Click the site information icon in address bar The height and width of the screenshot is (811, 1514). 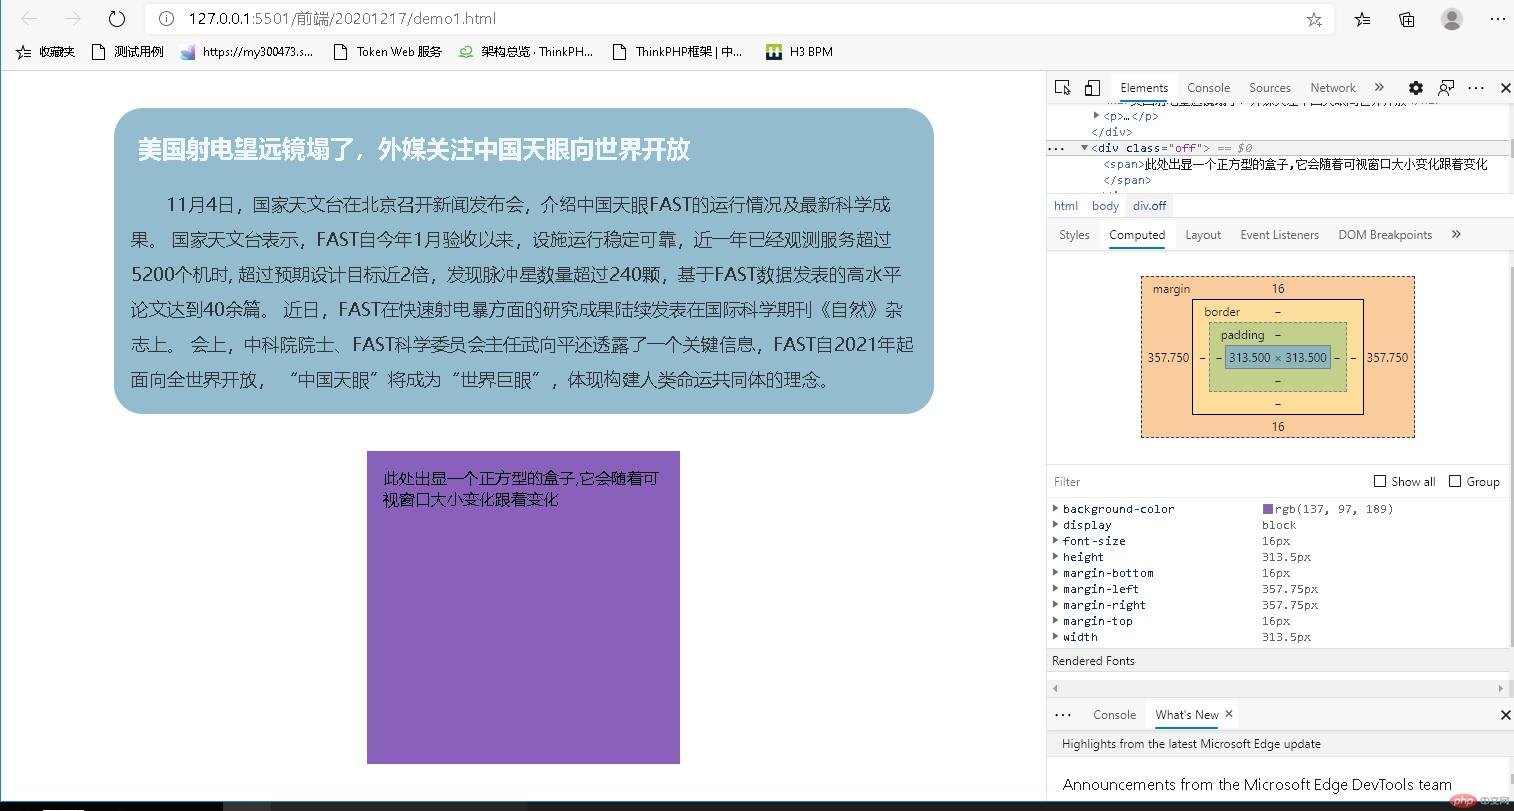[167, 19]
